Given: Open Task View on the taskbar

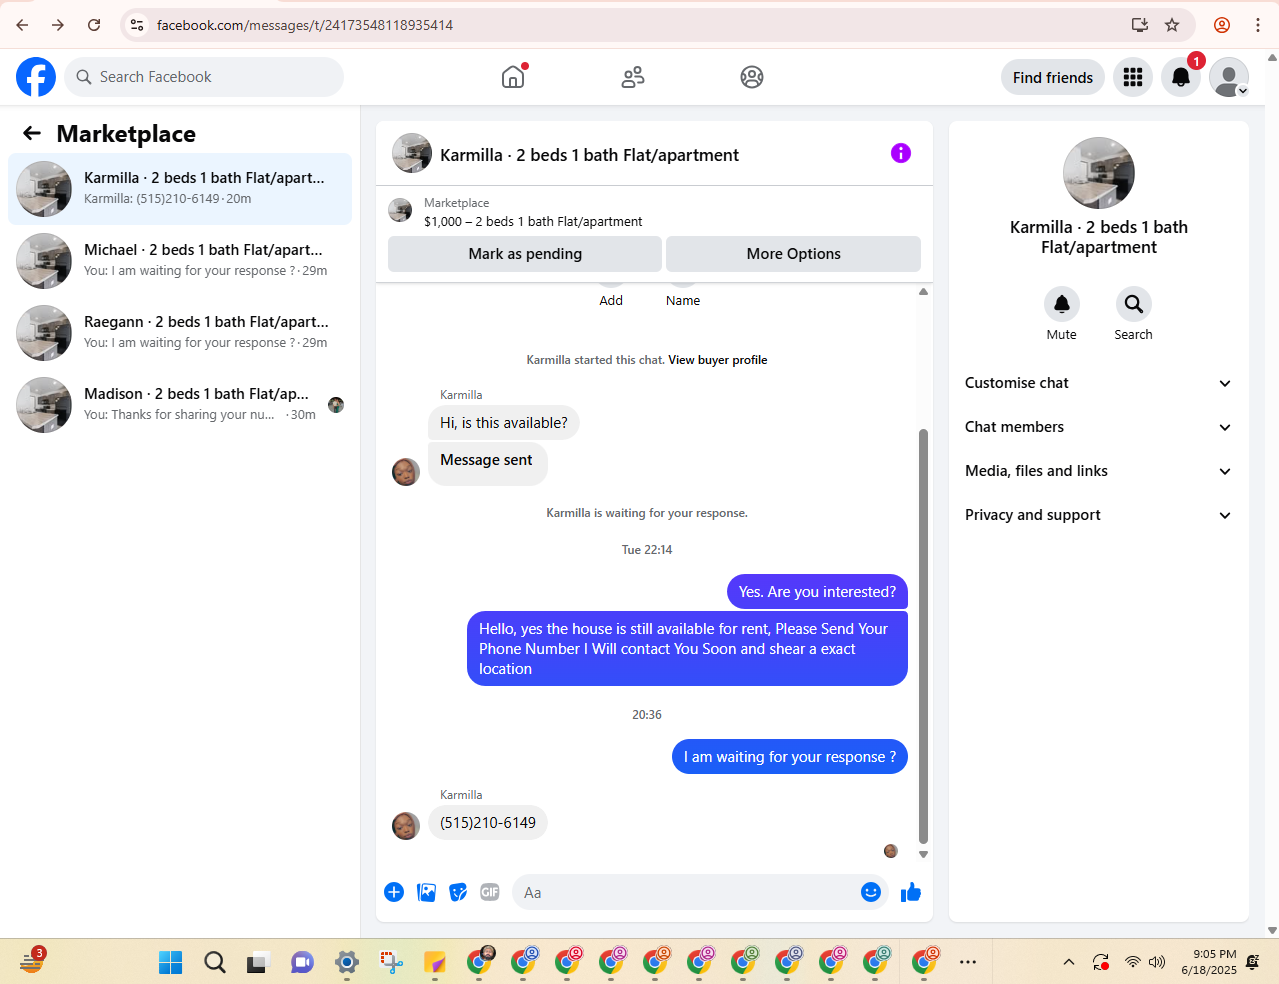Looking at the screenshot, I should tap(258, 962).
